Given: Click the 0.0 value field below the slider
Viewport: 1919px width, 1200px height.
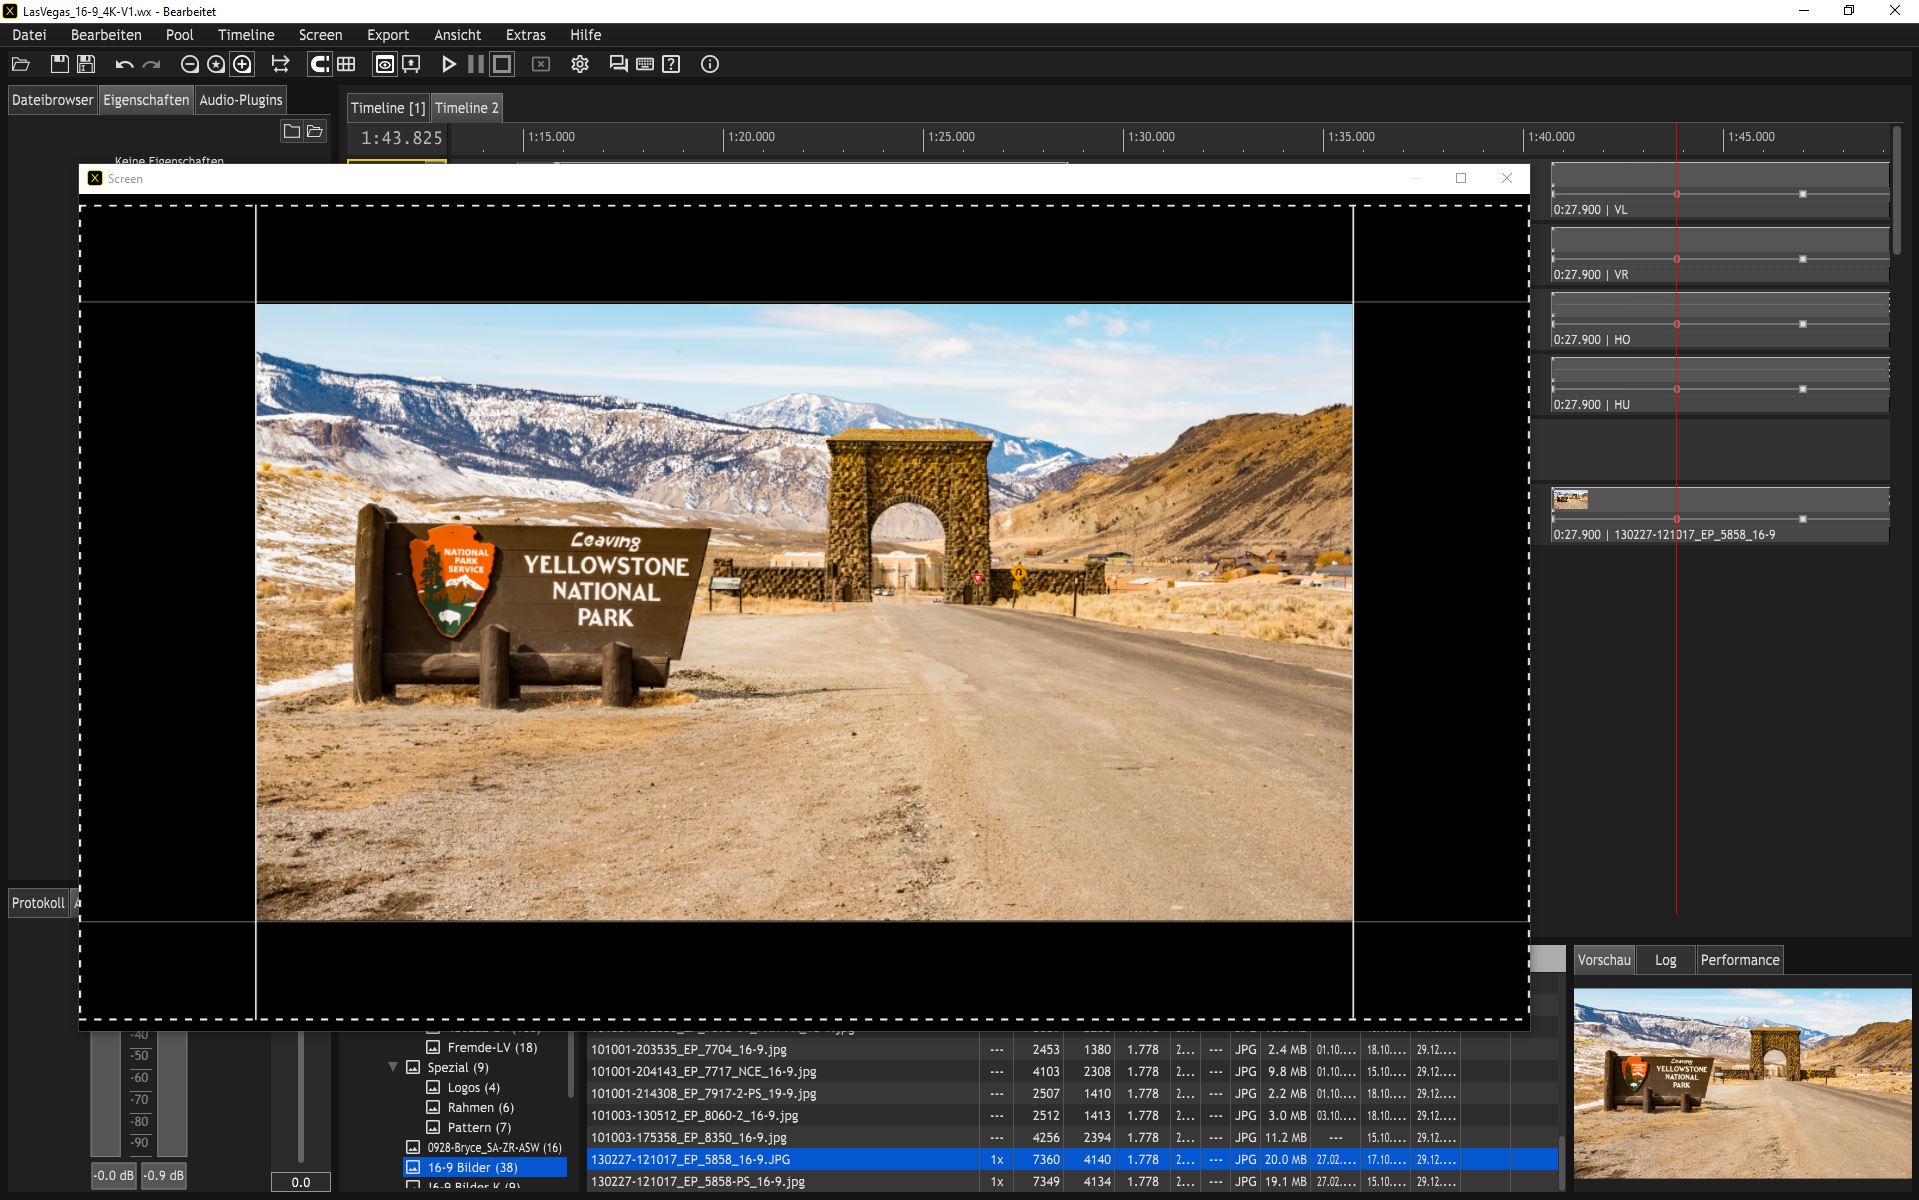Looking at the screenshot, I should [x=301, y=1182].
